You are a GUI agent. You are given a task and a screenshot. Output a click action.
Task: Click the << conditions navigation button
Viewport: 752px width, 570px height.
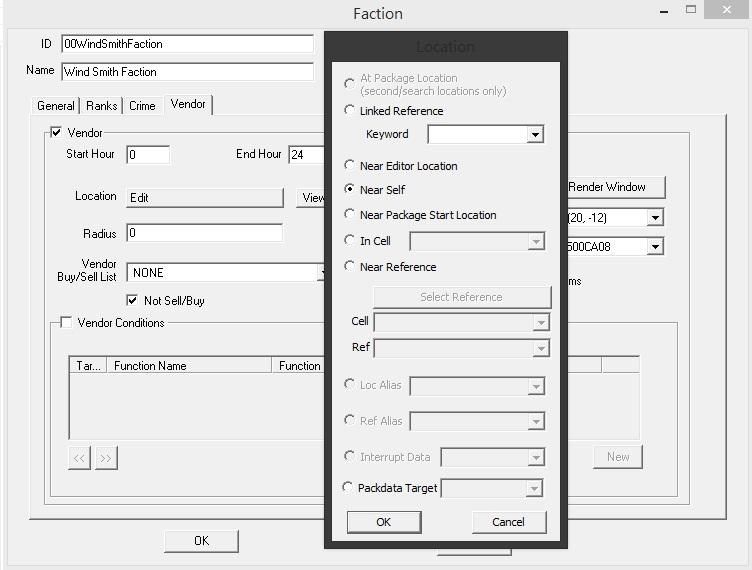[x=79, y=458]
